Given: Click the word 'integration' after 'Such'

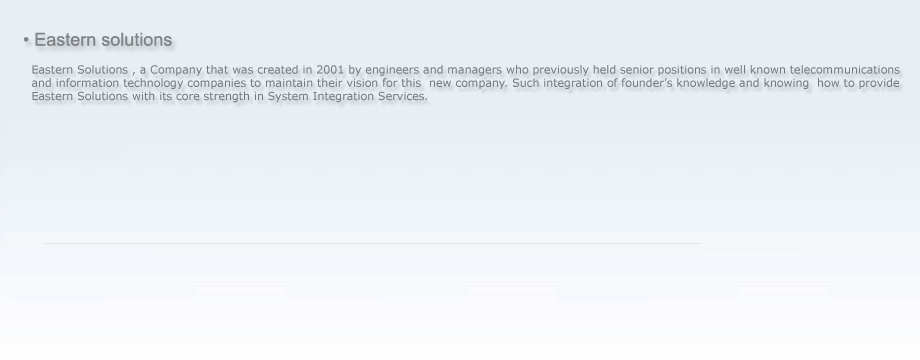Looking at the screenshot, I should point(573,83).
